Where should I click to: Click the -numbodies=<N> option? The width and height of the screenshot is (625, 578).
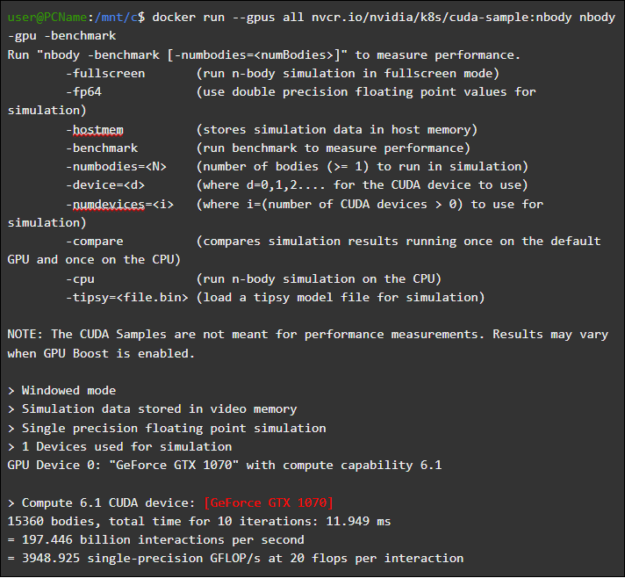[x=116, y=167]
